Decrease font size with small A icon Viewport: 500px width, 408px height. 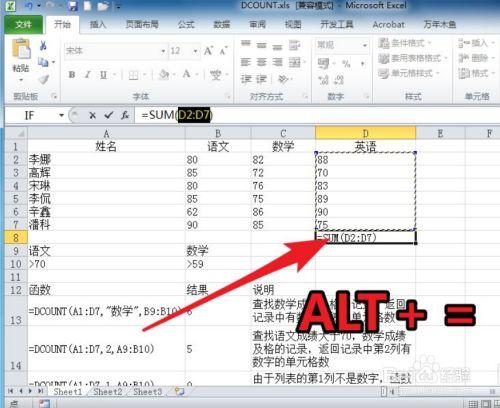tap(223, 51)
